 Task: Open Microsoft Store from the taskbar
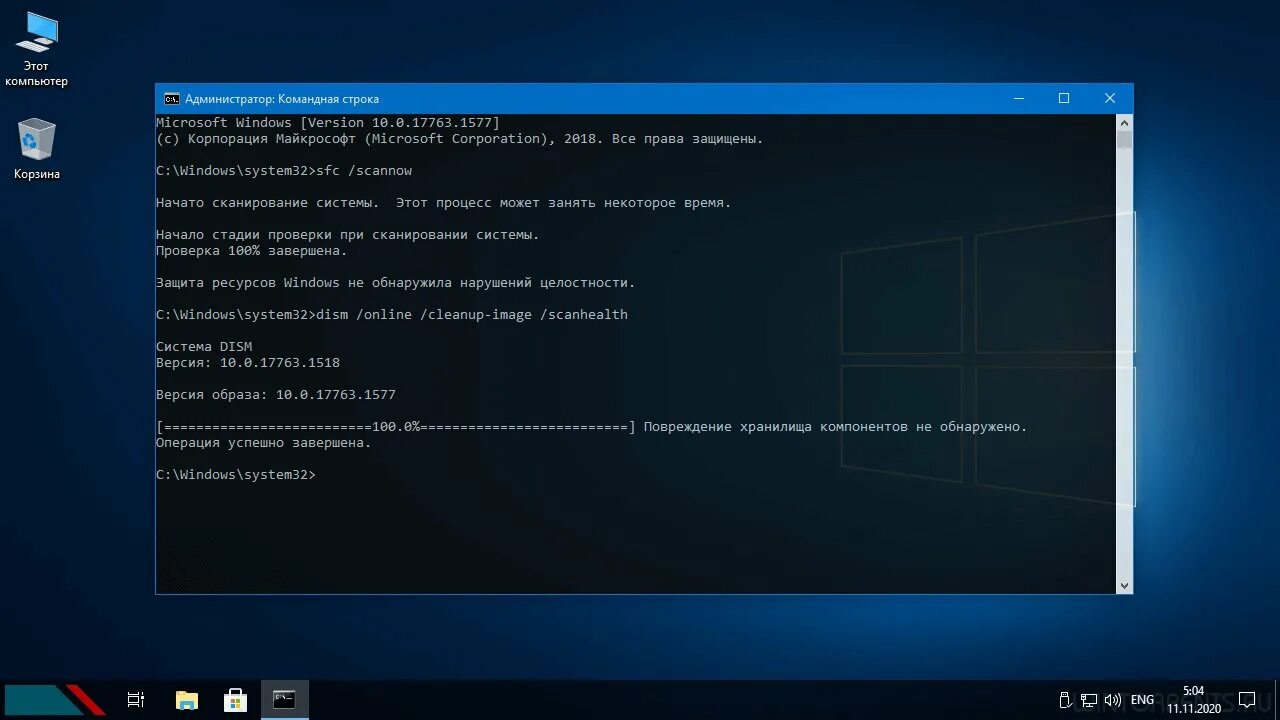pyautogui.click(x=235, y=700)
